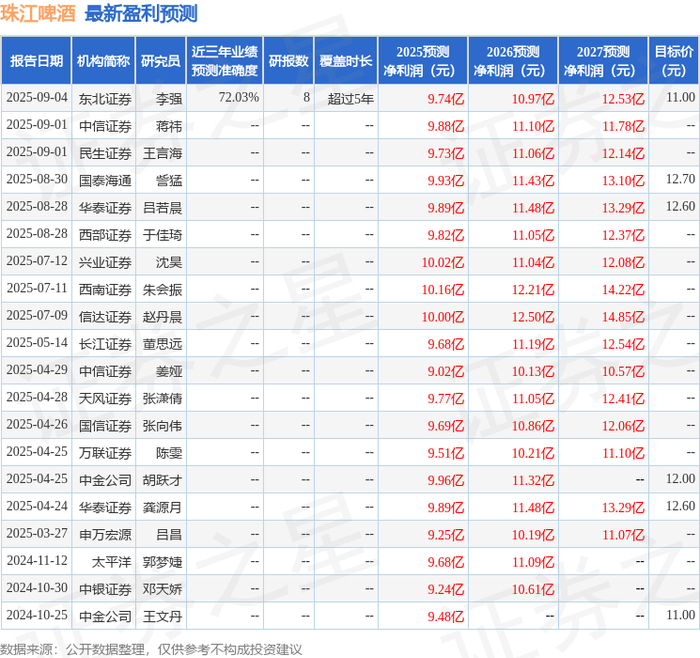Click institution 太平洋

tap(112, 562)
